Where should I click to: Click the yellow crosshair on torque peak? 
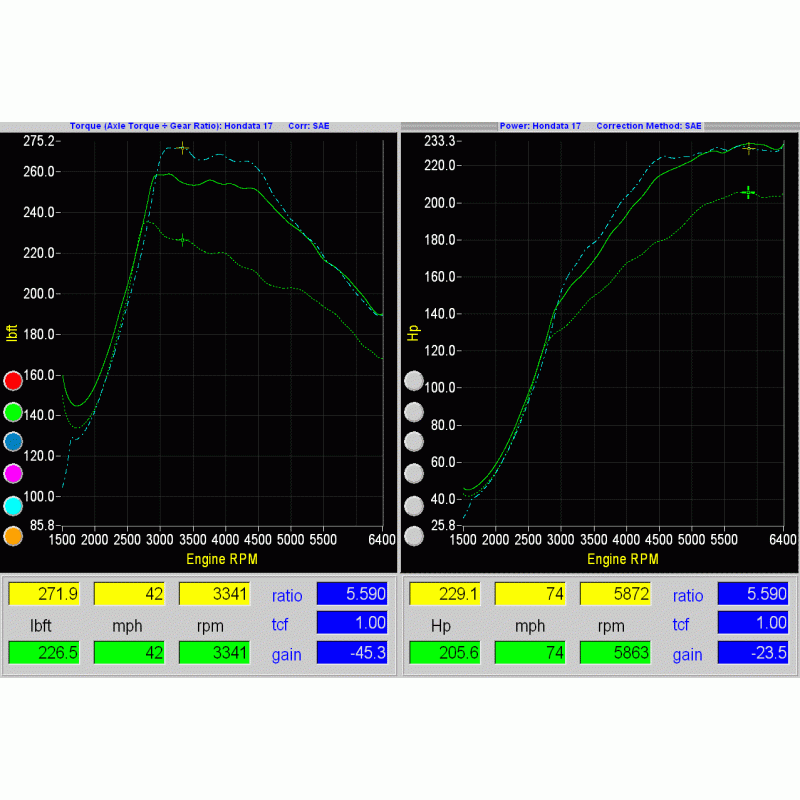pos(182,148)
